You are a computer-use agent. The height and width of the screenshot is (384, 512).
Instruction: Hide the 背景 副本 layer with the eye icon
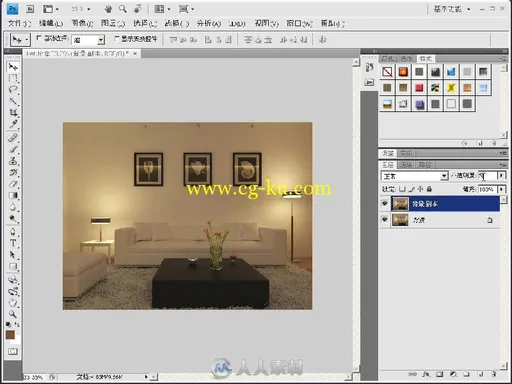coord(384,203)
